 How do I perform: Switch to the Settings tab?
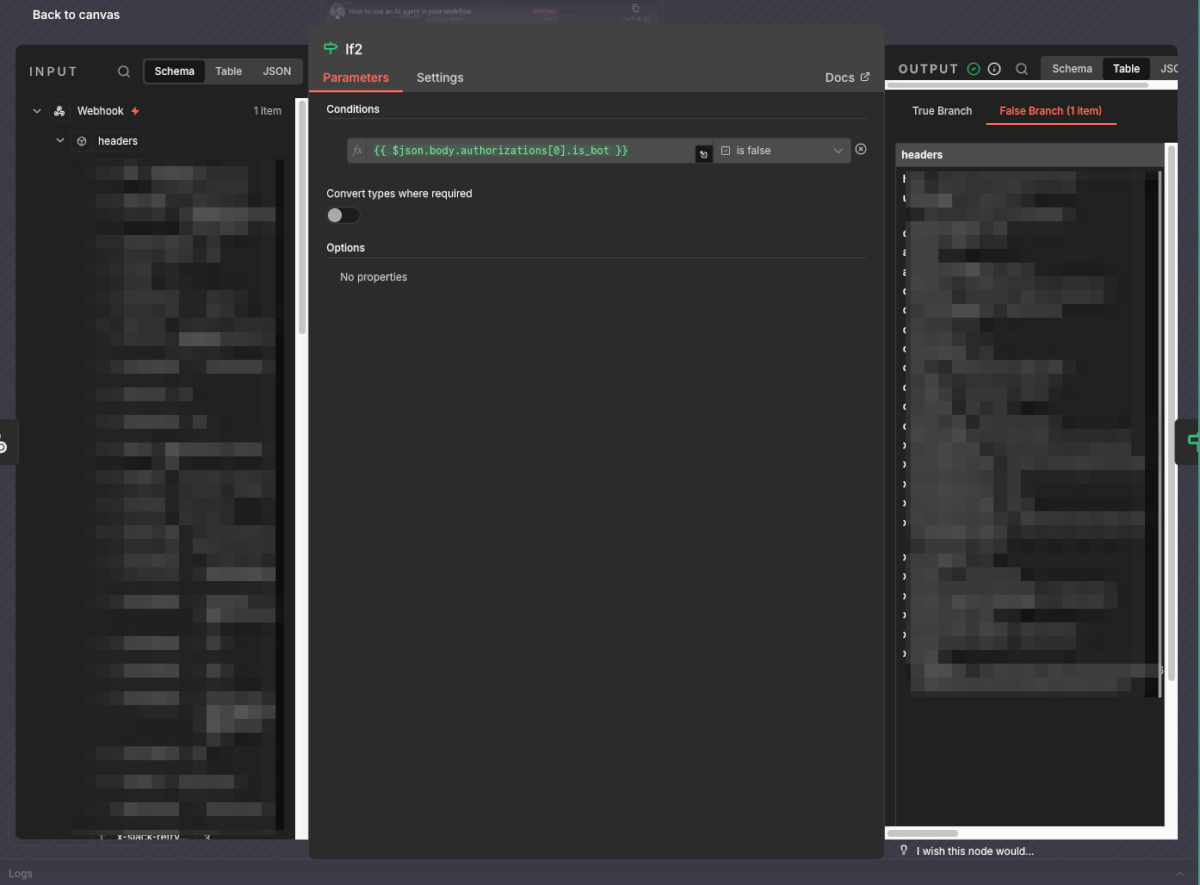tap(440, 78)
